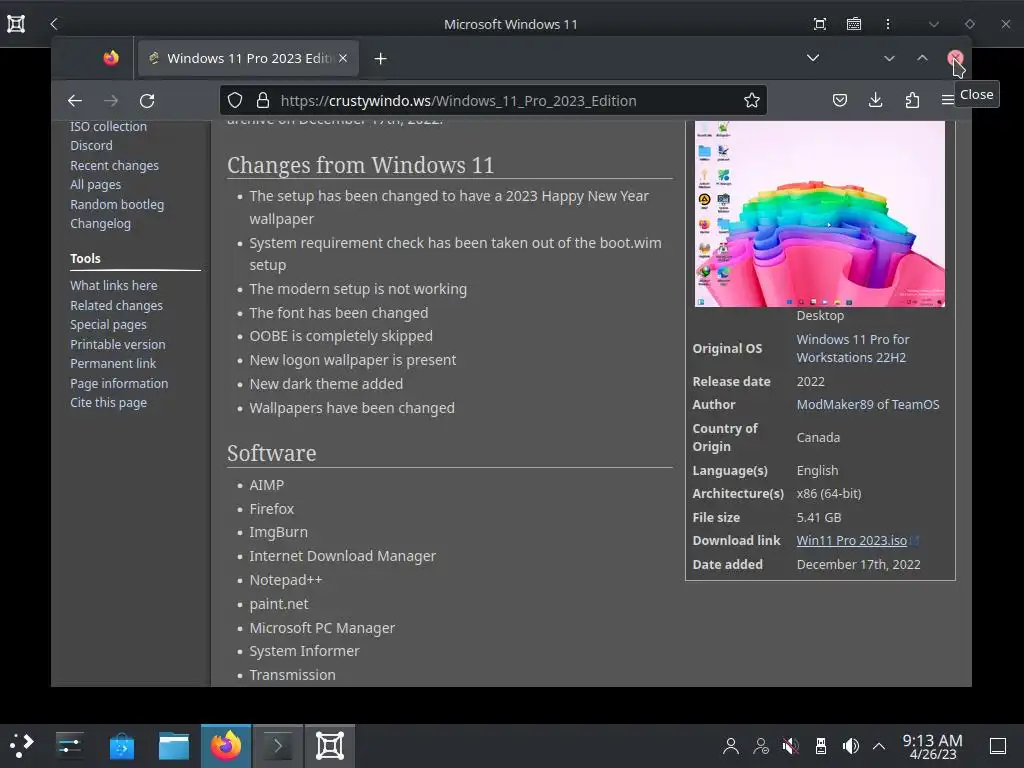Switch to Firefox in the taskbar
This screenshot has height=768, width=1024.
pos(226,746)
